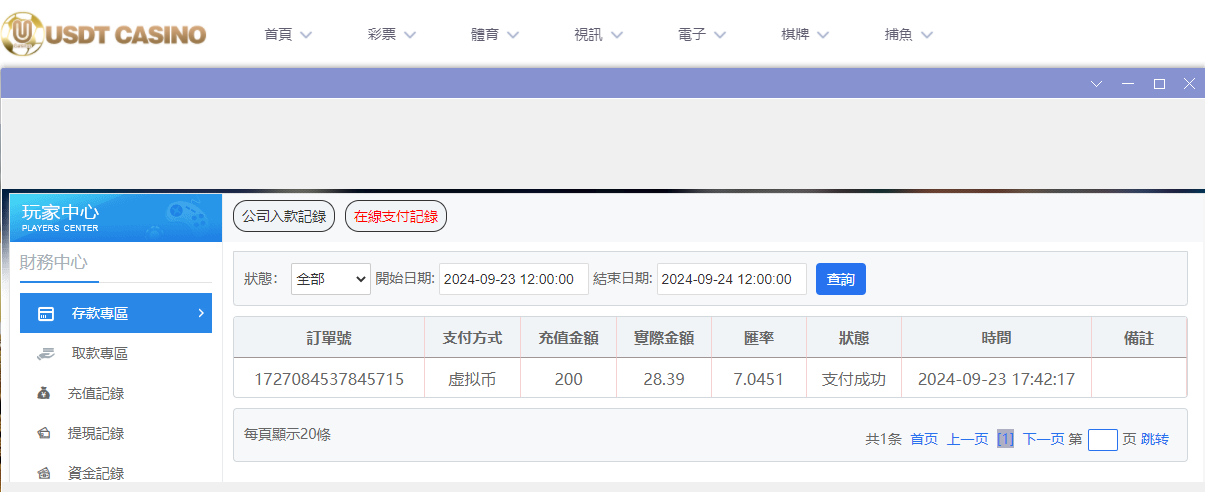Switch to 公司入款記錄 tab
Viewport: 1205px width, 492px height.
point(284,216)
